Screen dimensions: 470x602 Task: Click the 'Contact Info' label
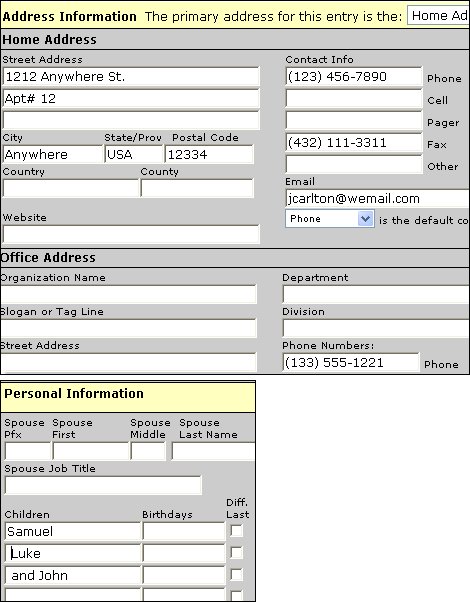tap(319, 60)
